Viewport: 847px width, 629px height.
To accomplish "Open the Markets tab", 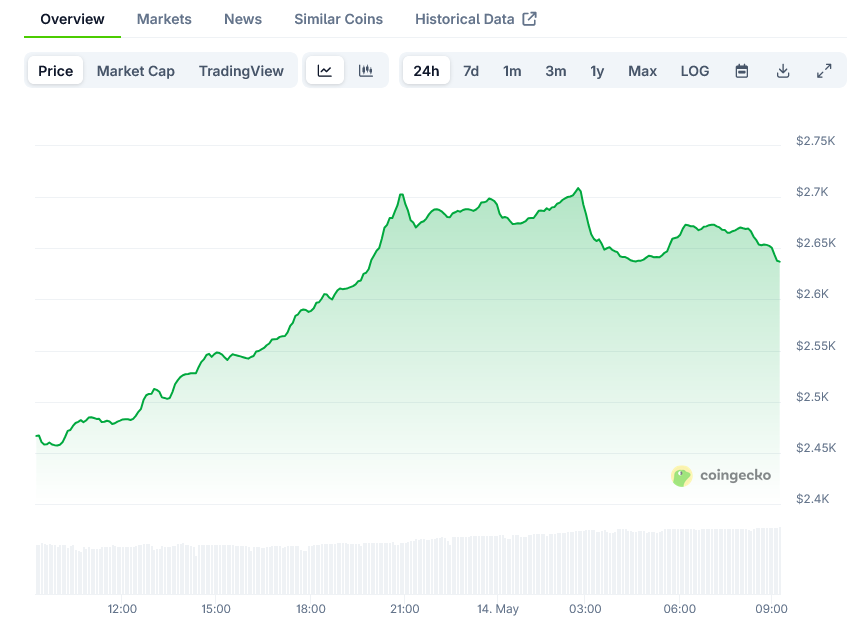I will click(x=164, y=19).
